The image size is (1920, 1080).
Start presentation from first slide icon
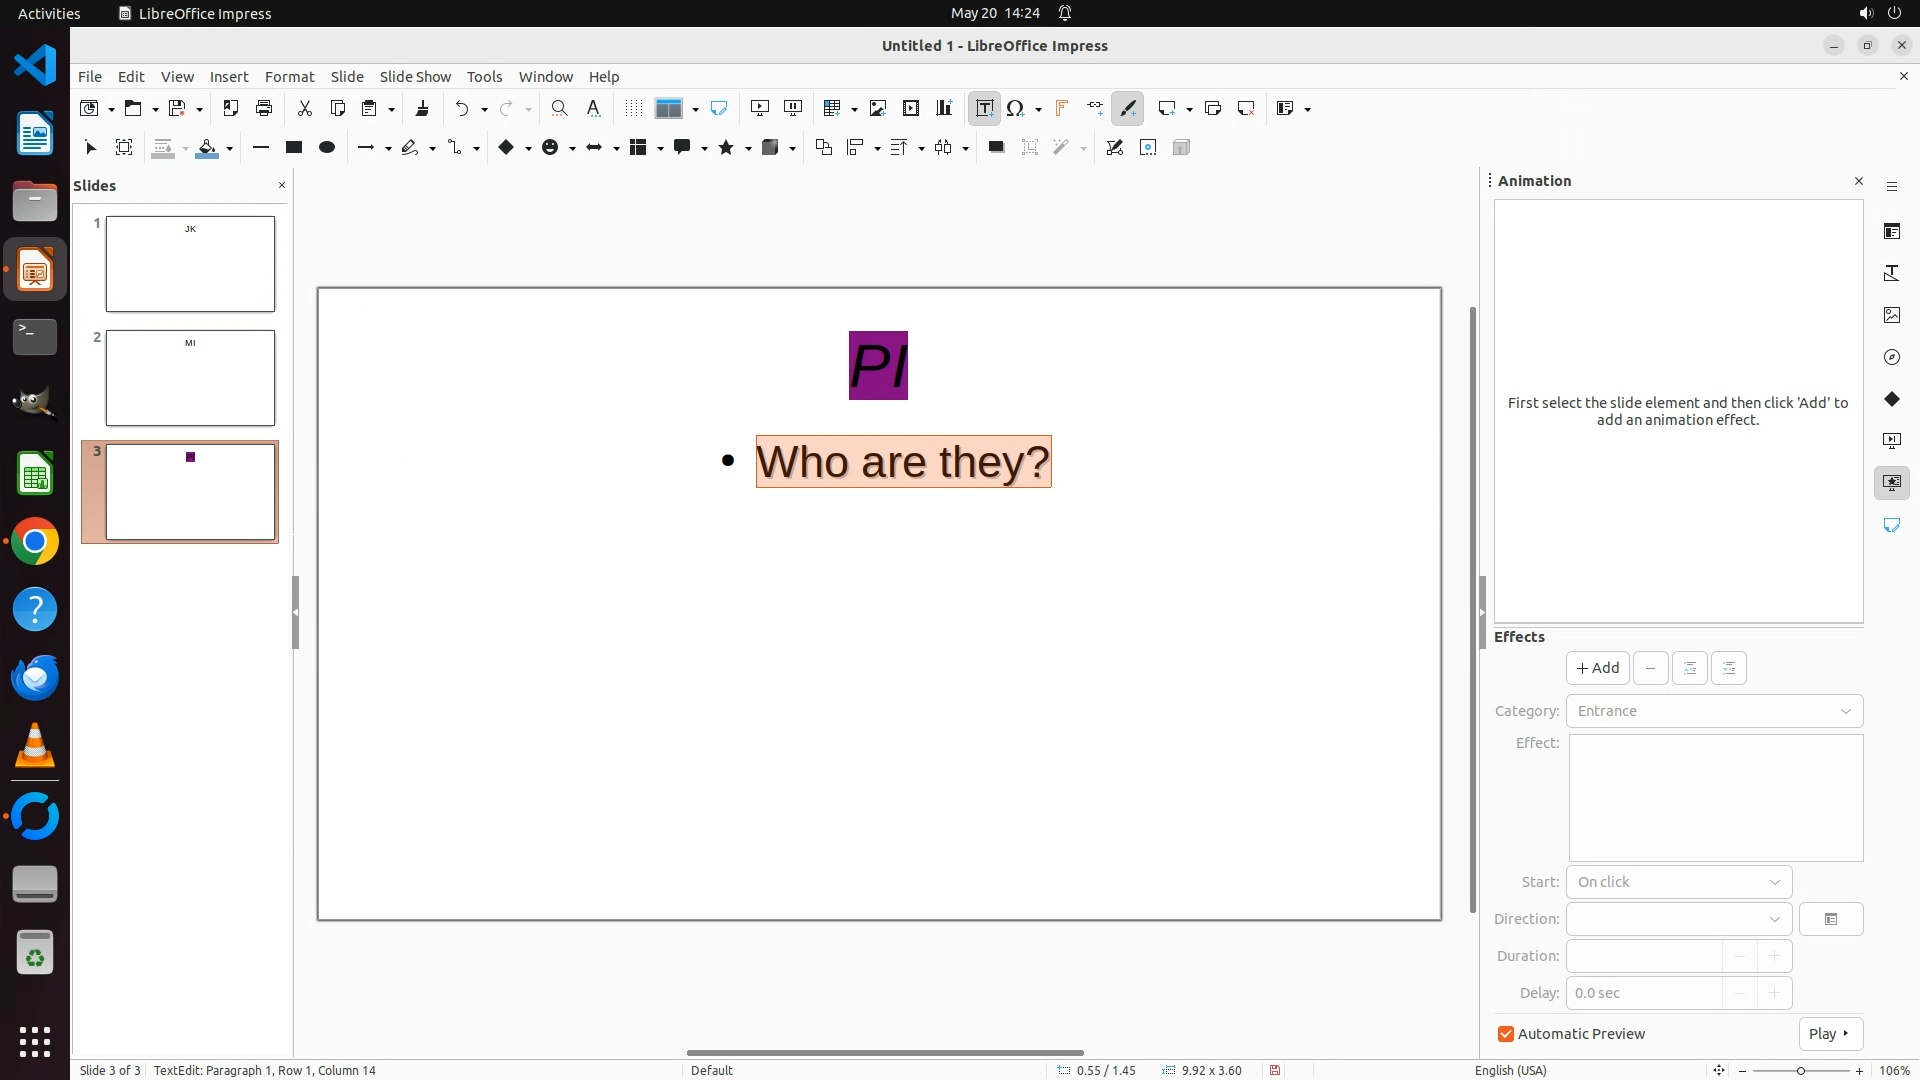coord(760,109)
